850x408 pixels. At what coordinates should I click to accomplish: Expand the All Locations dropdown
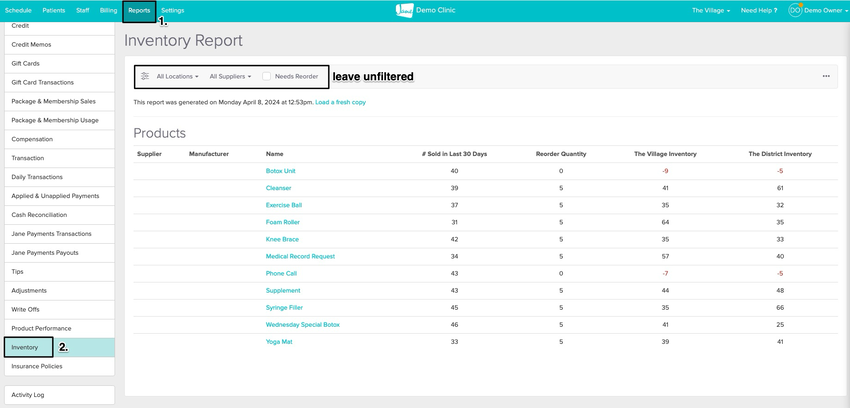177,76
